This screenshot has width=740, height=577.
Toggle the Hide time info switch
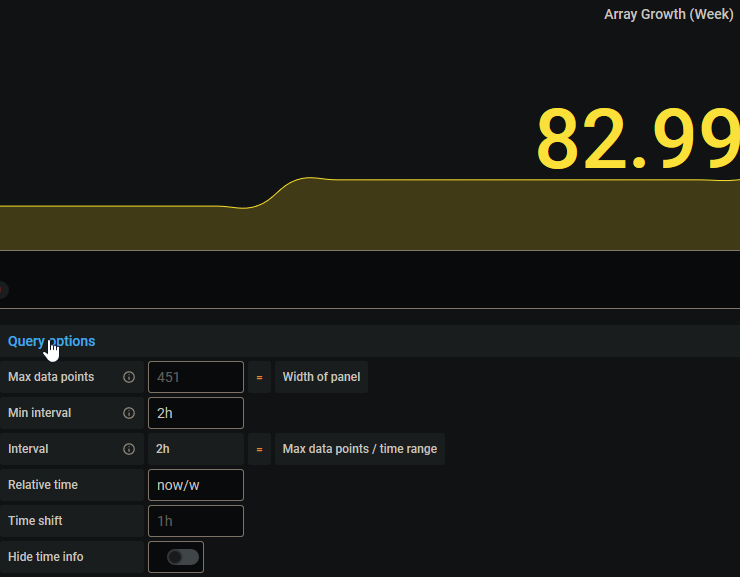tap(183, 557)
